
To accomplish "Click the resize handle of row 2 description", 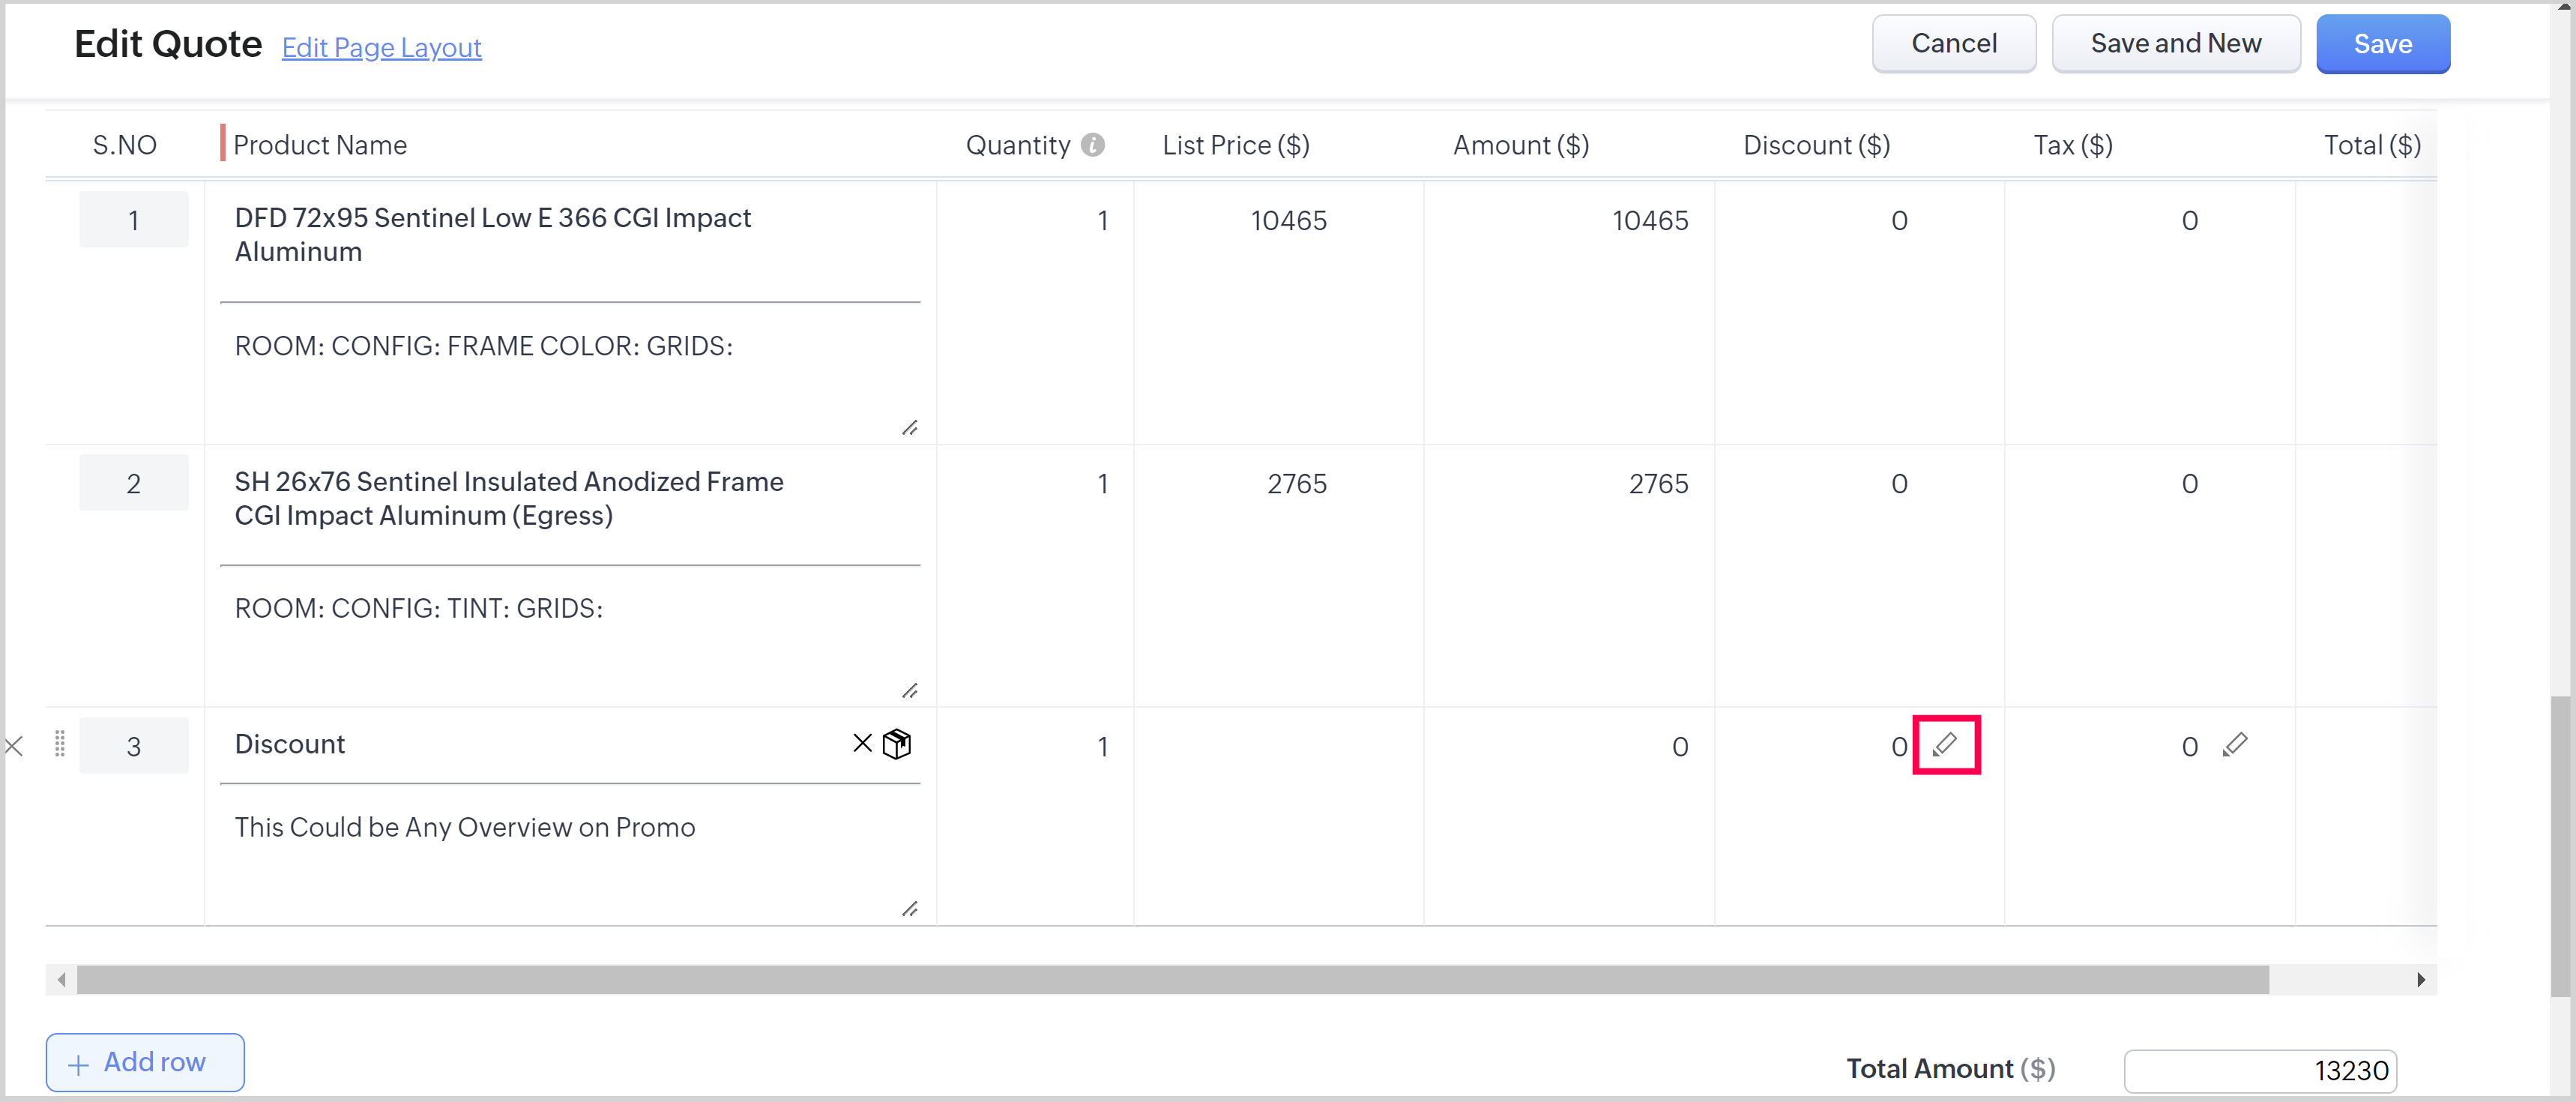I will pos(909,691).
